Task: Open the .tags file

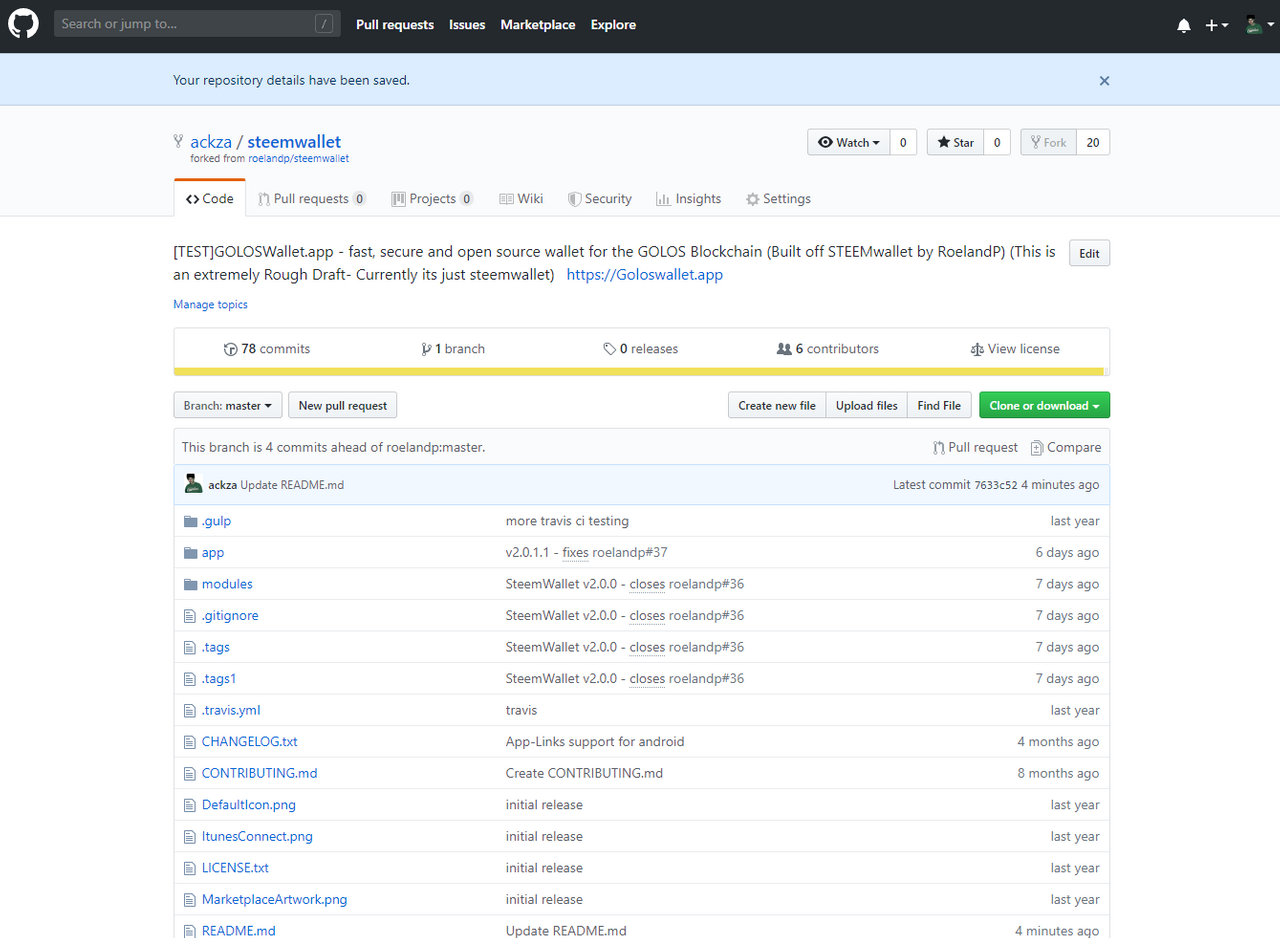Action: tap(215, 647)
